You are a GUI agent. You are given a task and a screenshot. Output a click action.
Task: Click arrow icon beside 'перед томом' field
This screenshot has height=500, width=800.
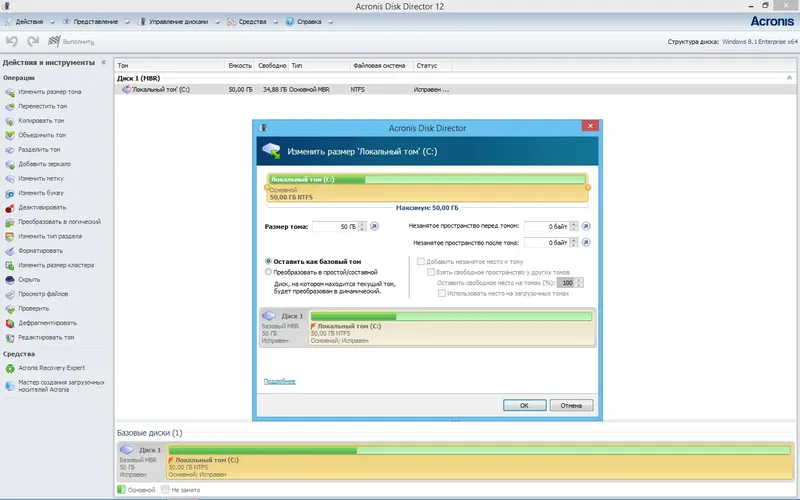tap(586, 226)
